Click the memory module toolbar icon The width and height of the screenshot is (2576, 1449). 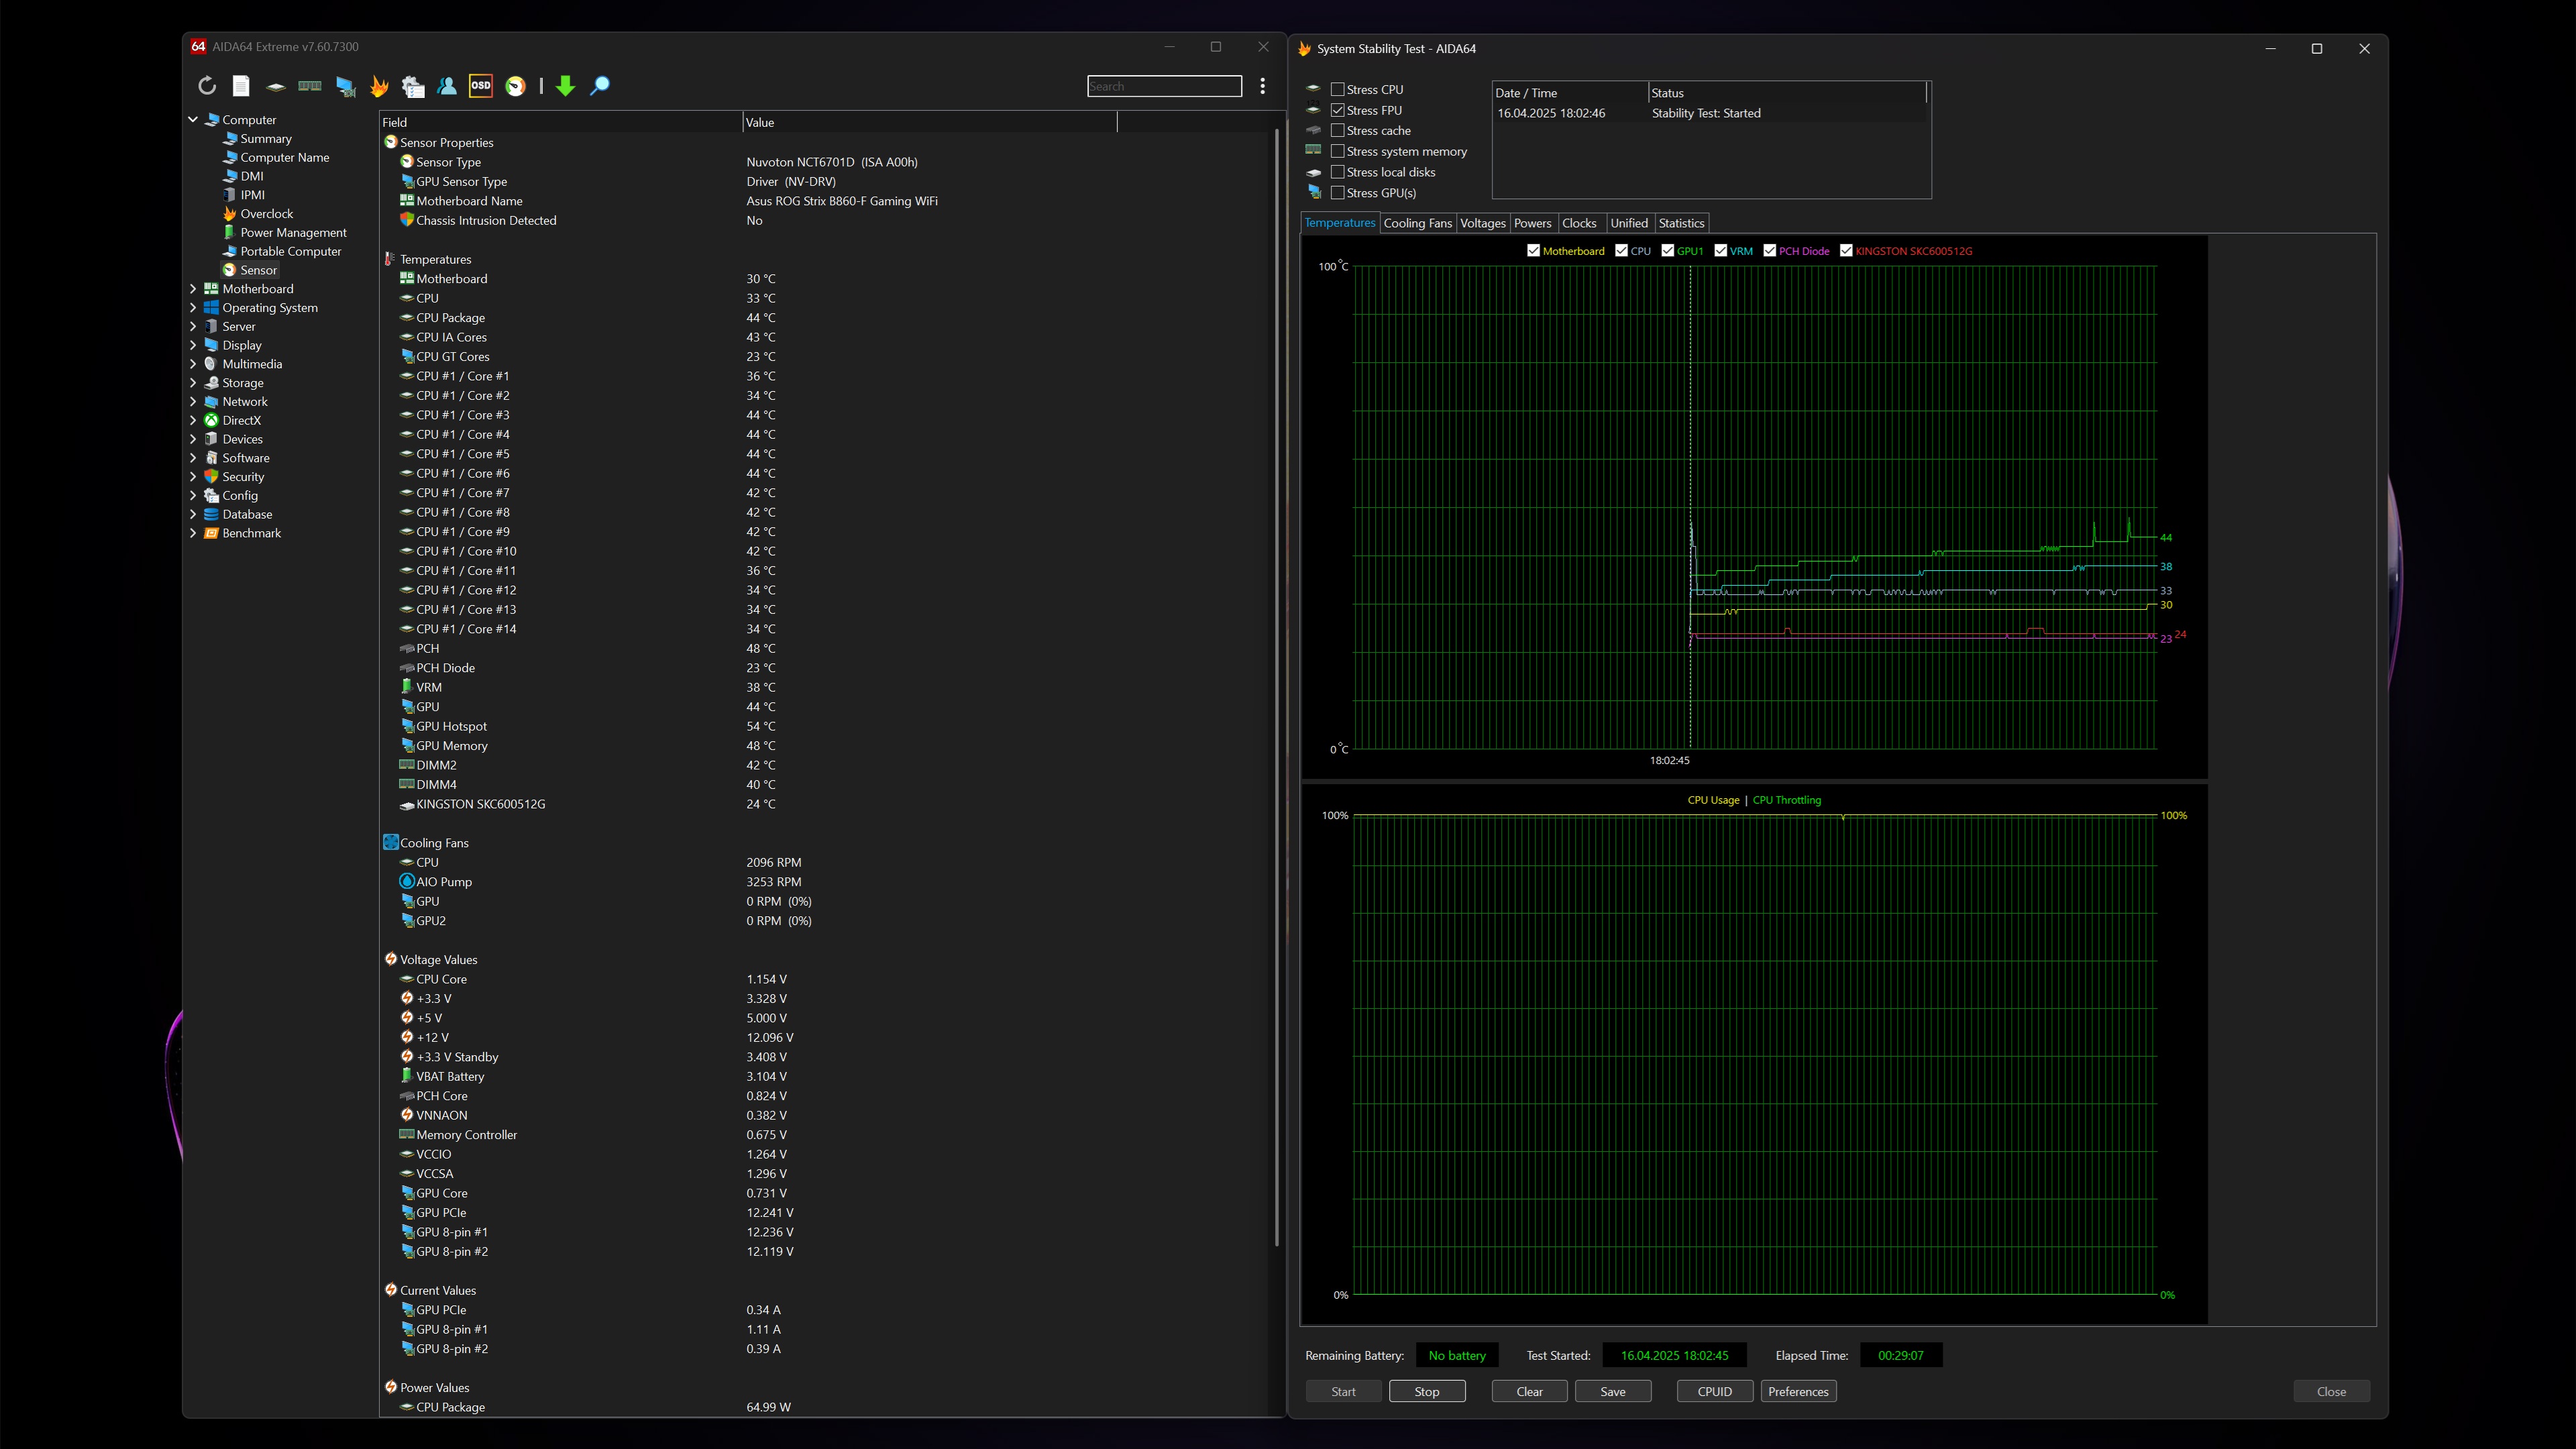pos(310,86)
